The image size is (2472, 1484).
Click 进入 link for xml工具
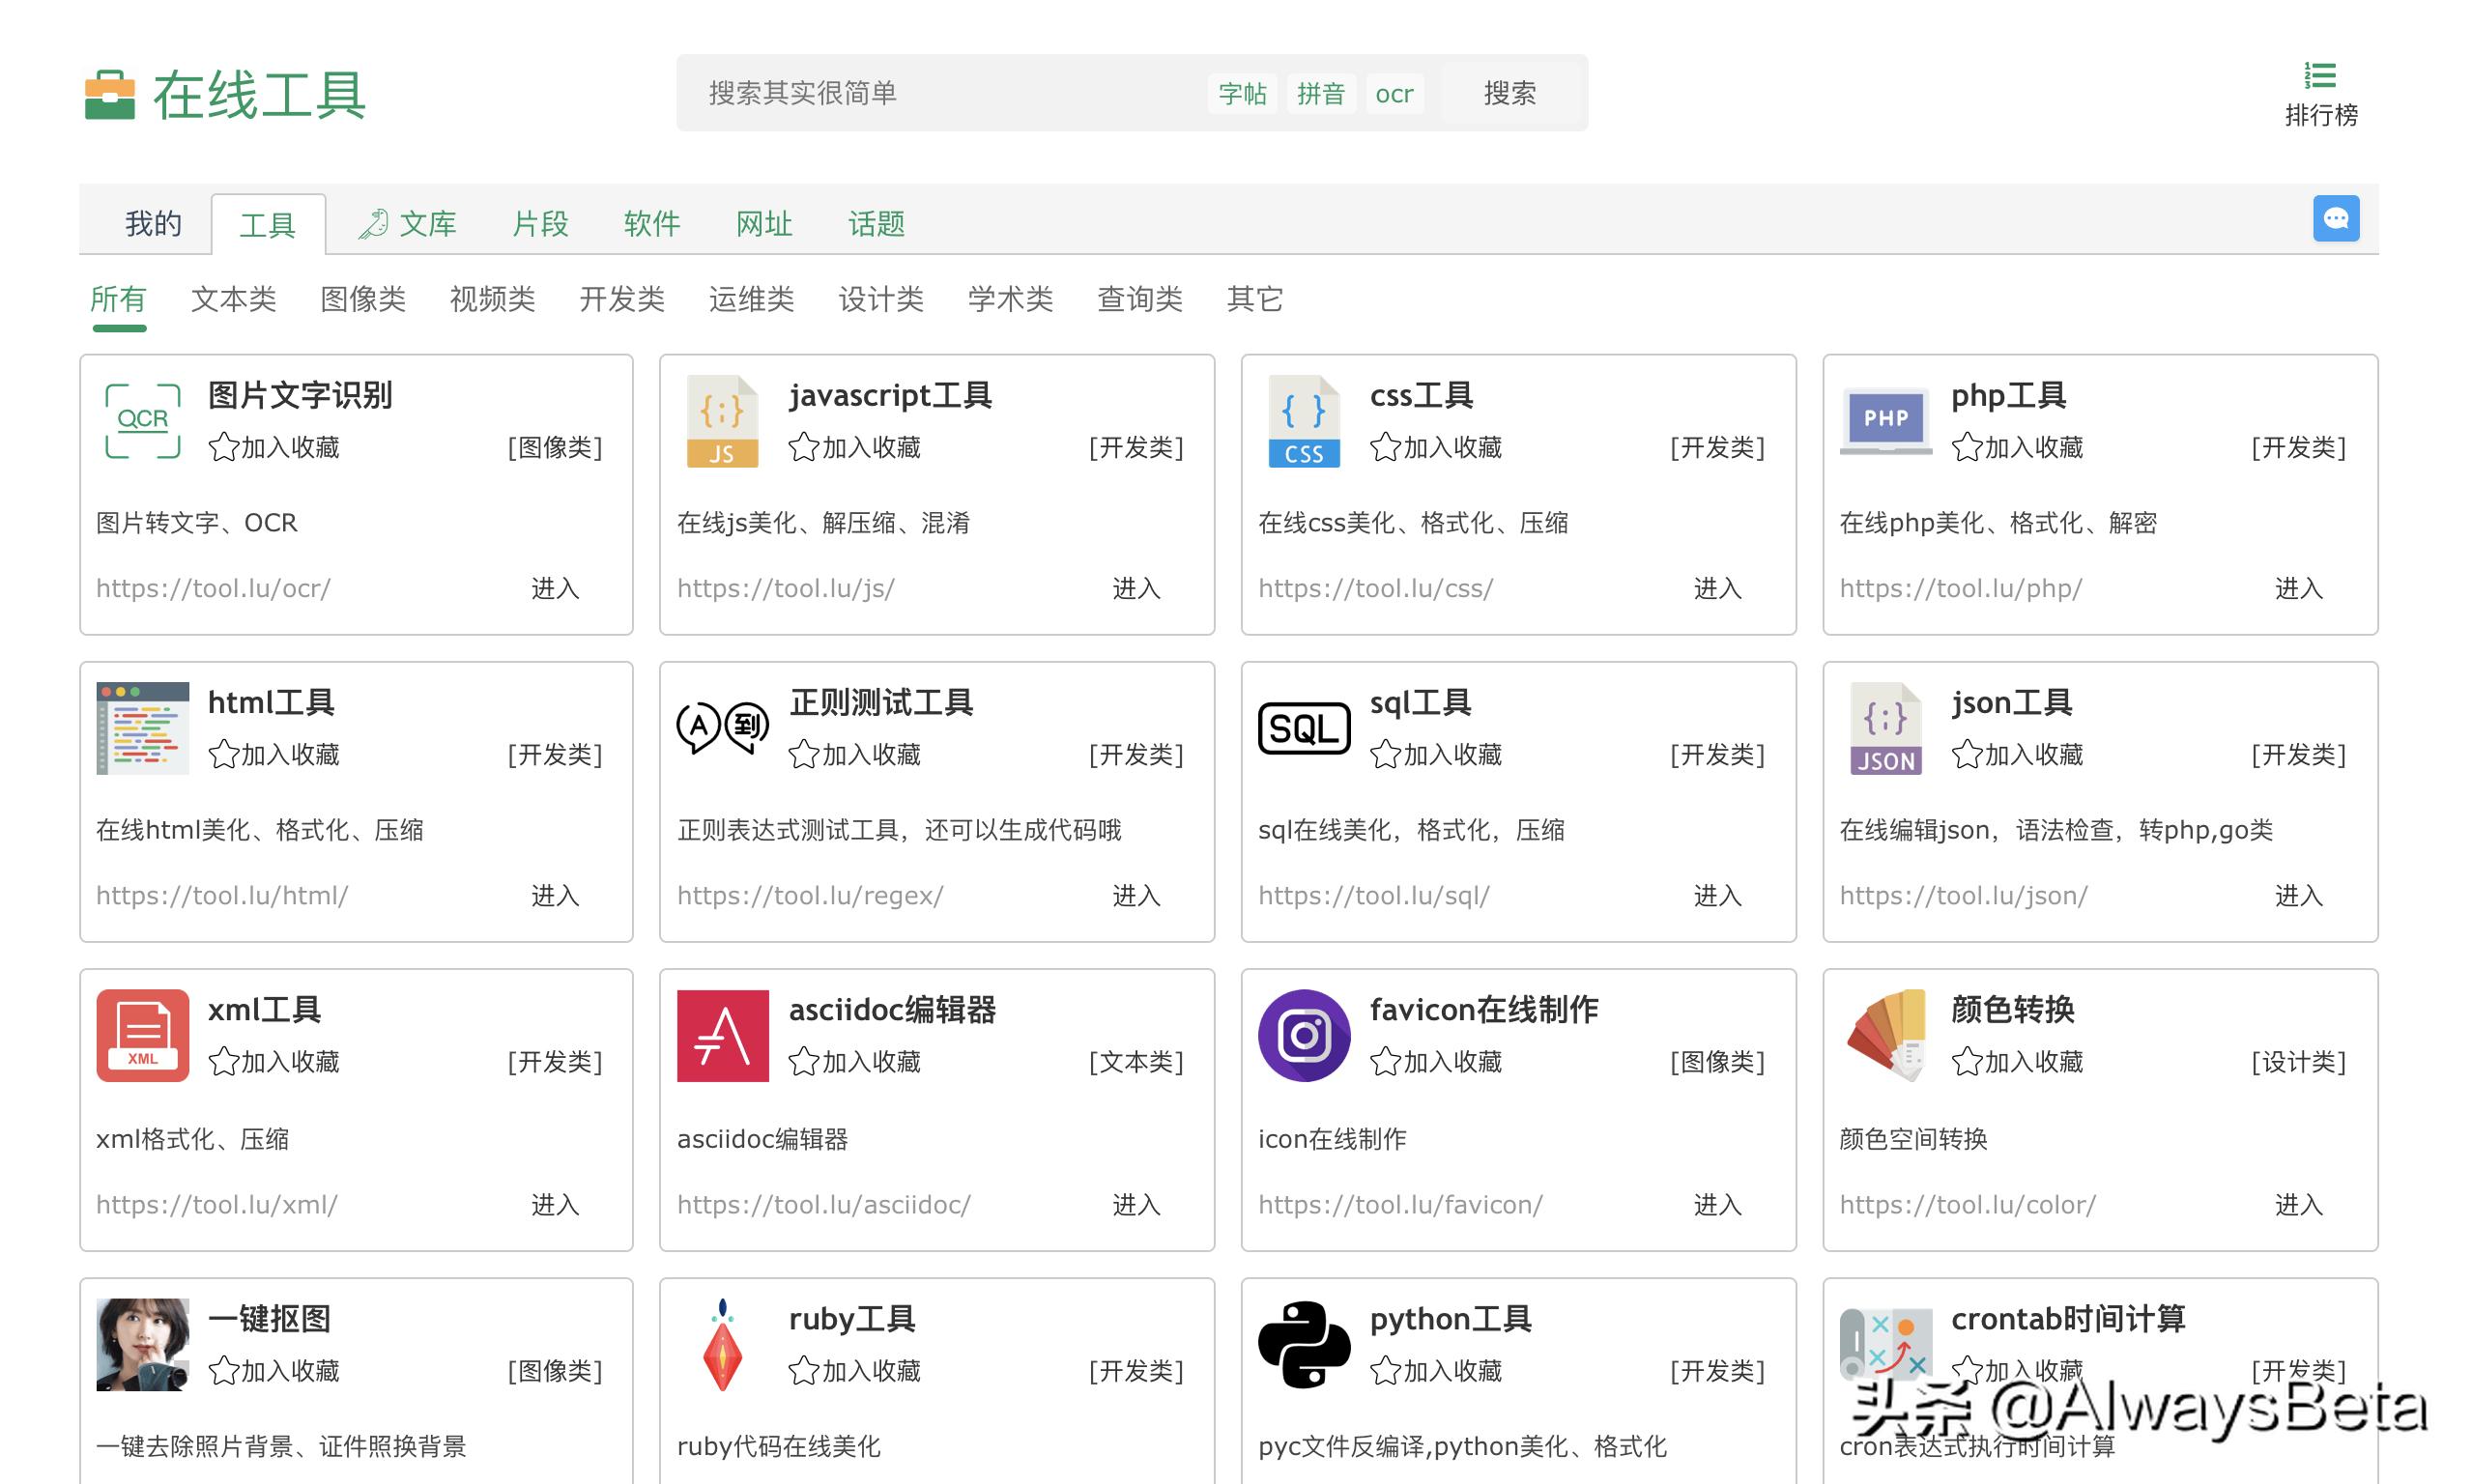point(555,1205)
